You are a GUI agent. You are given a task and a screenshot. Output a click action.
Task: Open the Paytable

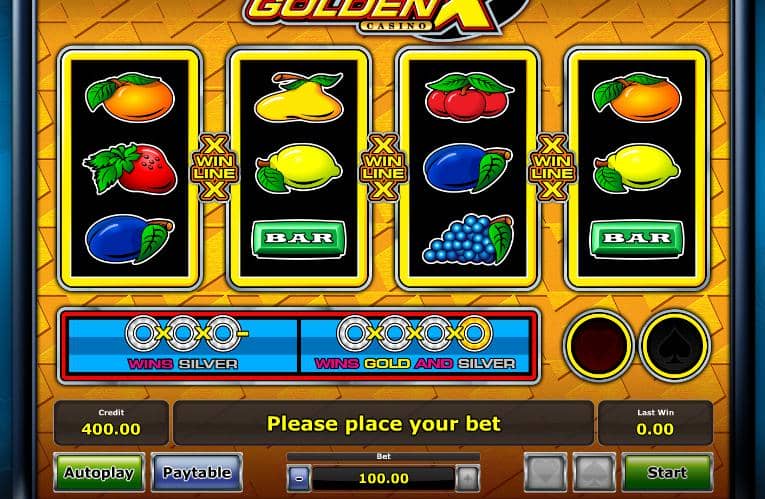tap(197, 472)
